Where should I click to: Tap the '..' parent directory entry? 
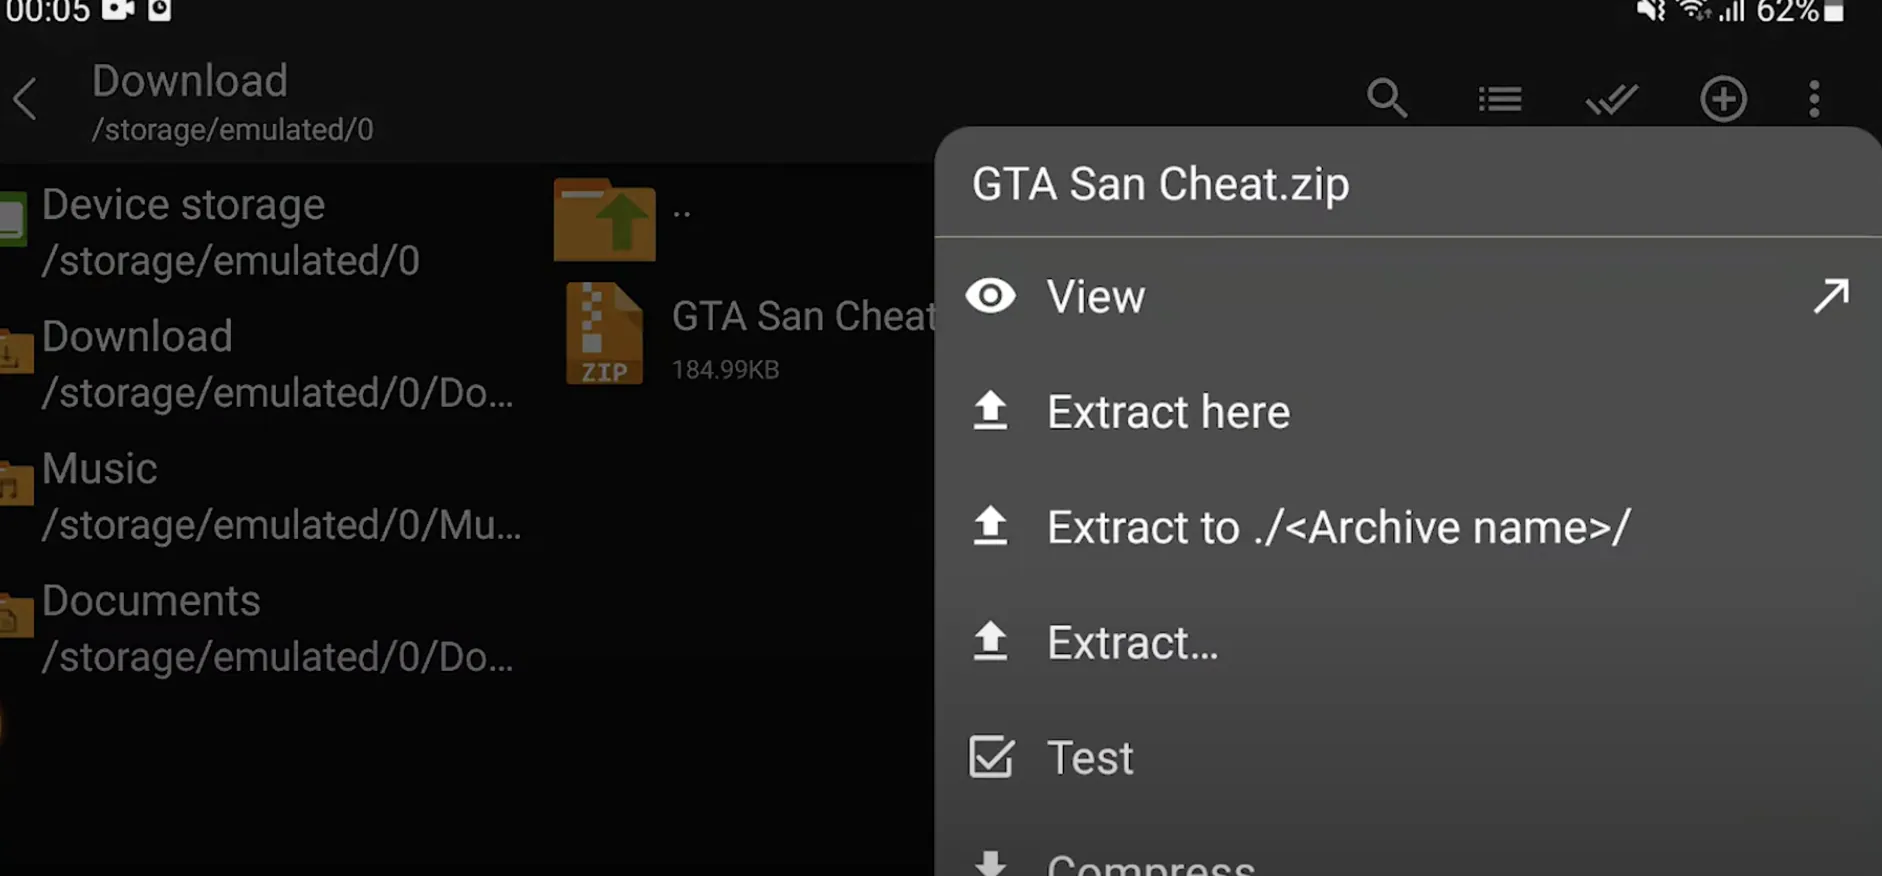[682, 212]
